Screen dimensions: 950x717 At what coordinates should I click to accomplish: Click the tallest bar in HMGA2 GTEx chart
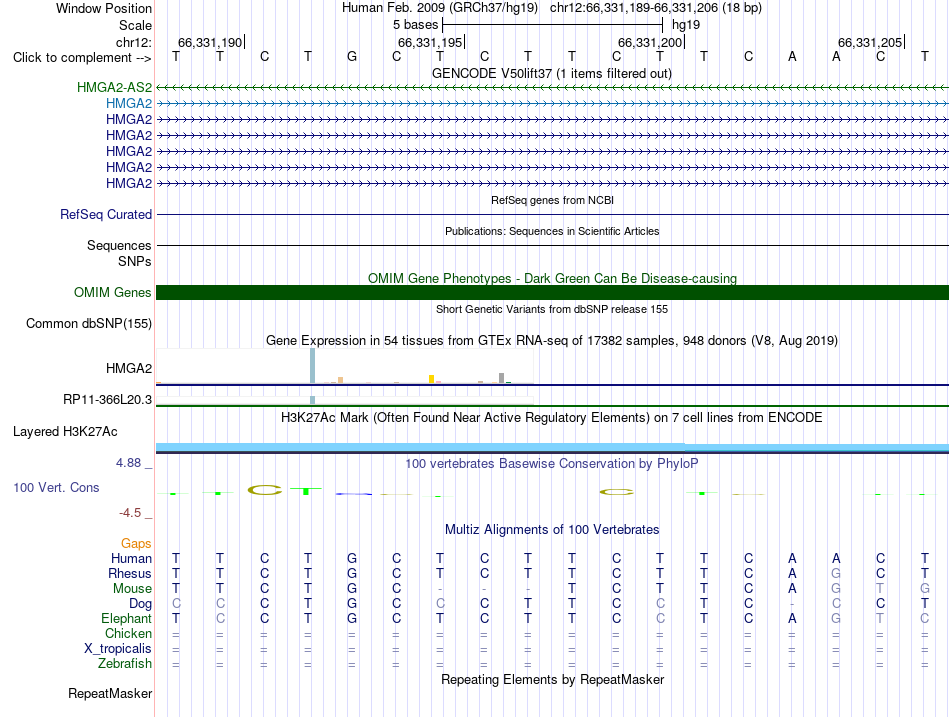pyautogui.click(x=313, y=365)
